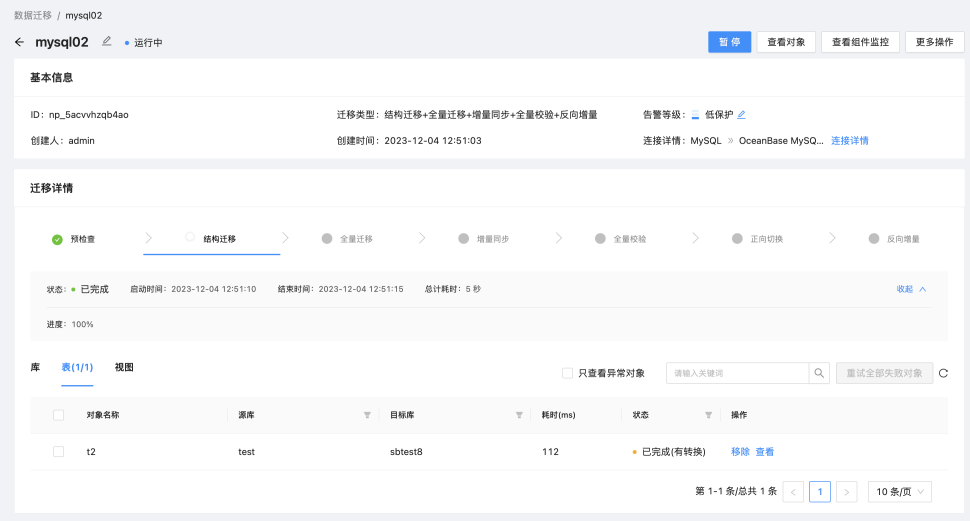Click the 运行中 status label
The width and height of the screenshot is (970, 521).
pos(148,43)
